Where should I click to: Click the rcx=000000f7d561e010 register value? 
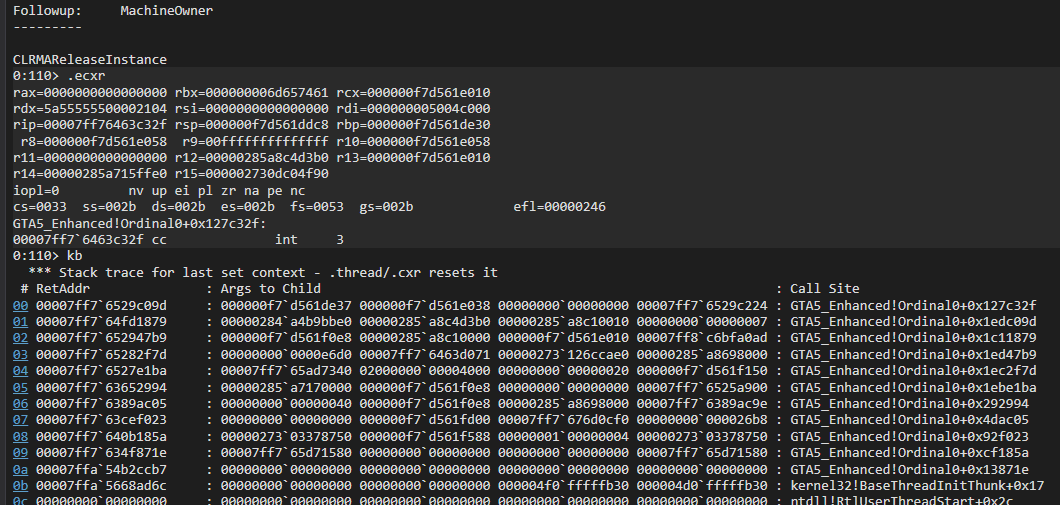point(413,93)
